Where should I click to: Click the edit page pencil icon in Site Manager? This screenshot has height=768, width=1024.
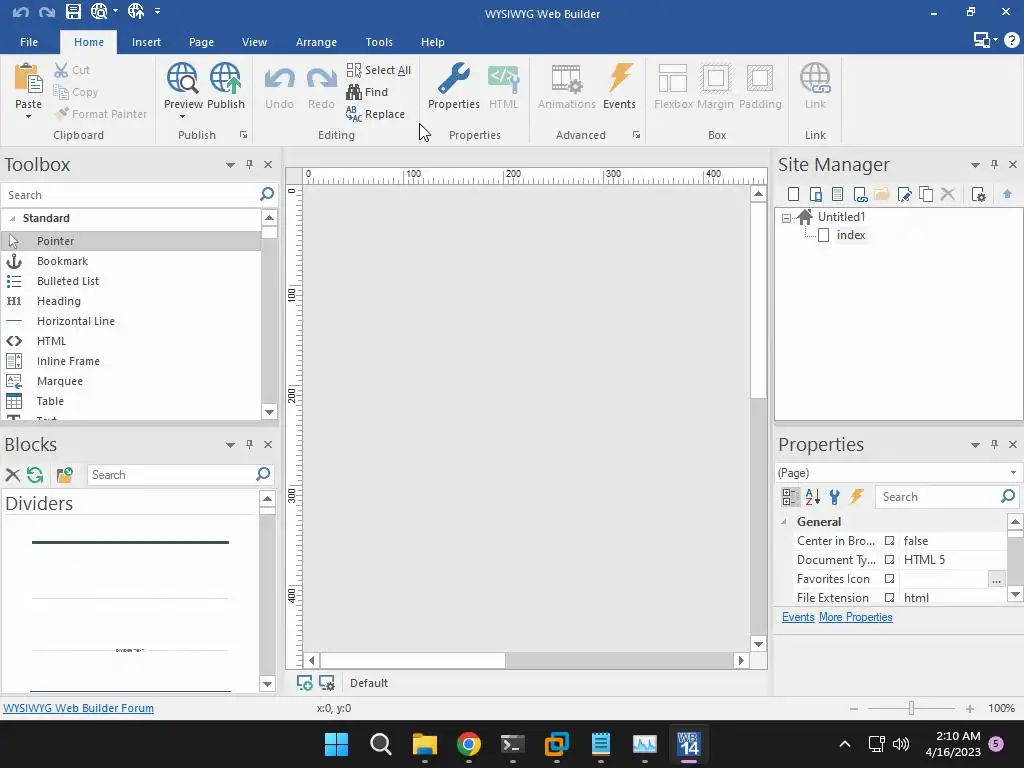coord(904,194)
